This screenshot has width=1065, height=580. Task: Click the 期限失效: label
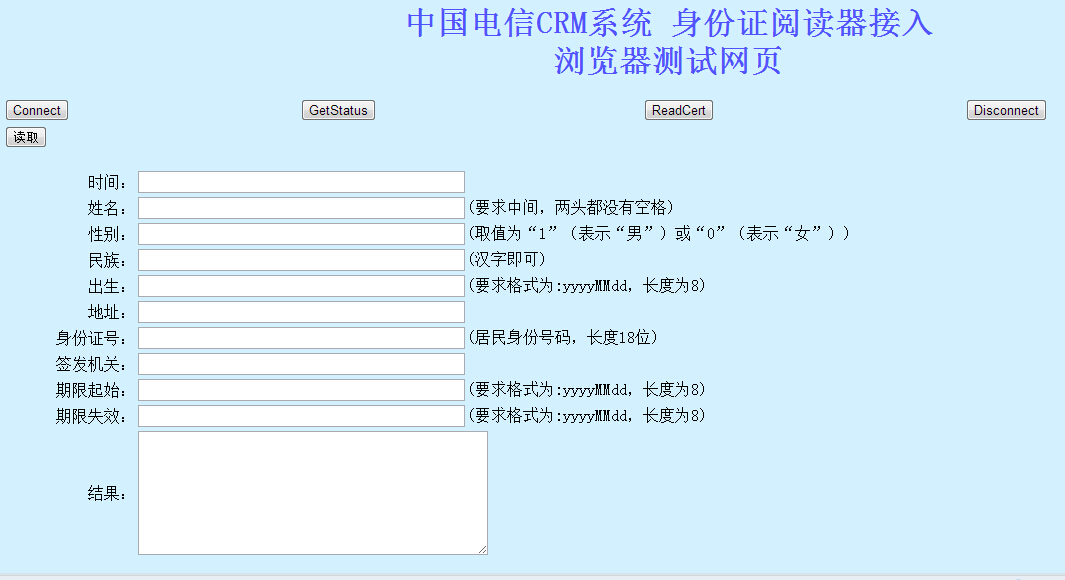(x=91, y=416)
